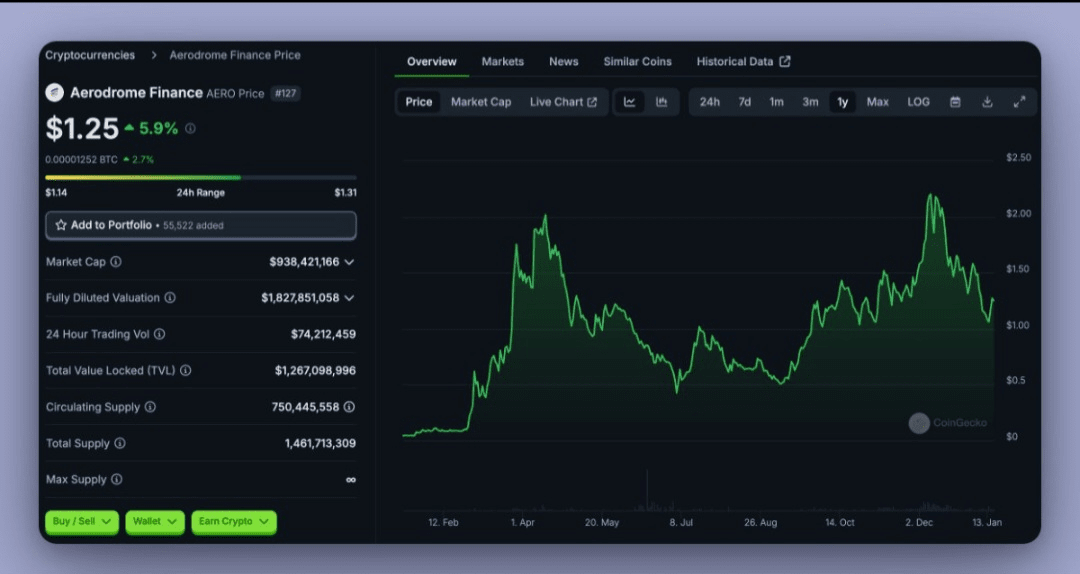Viewport: 1080px width, 574px height.
Task: Expand Market Cap value chevron
Action: [x=349, y=262]
